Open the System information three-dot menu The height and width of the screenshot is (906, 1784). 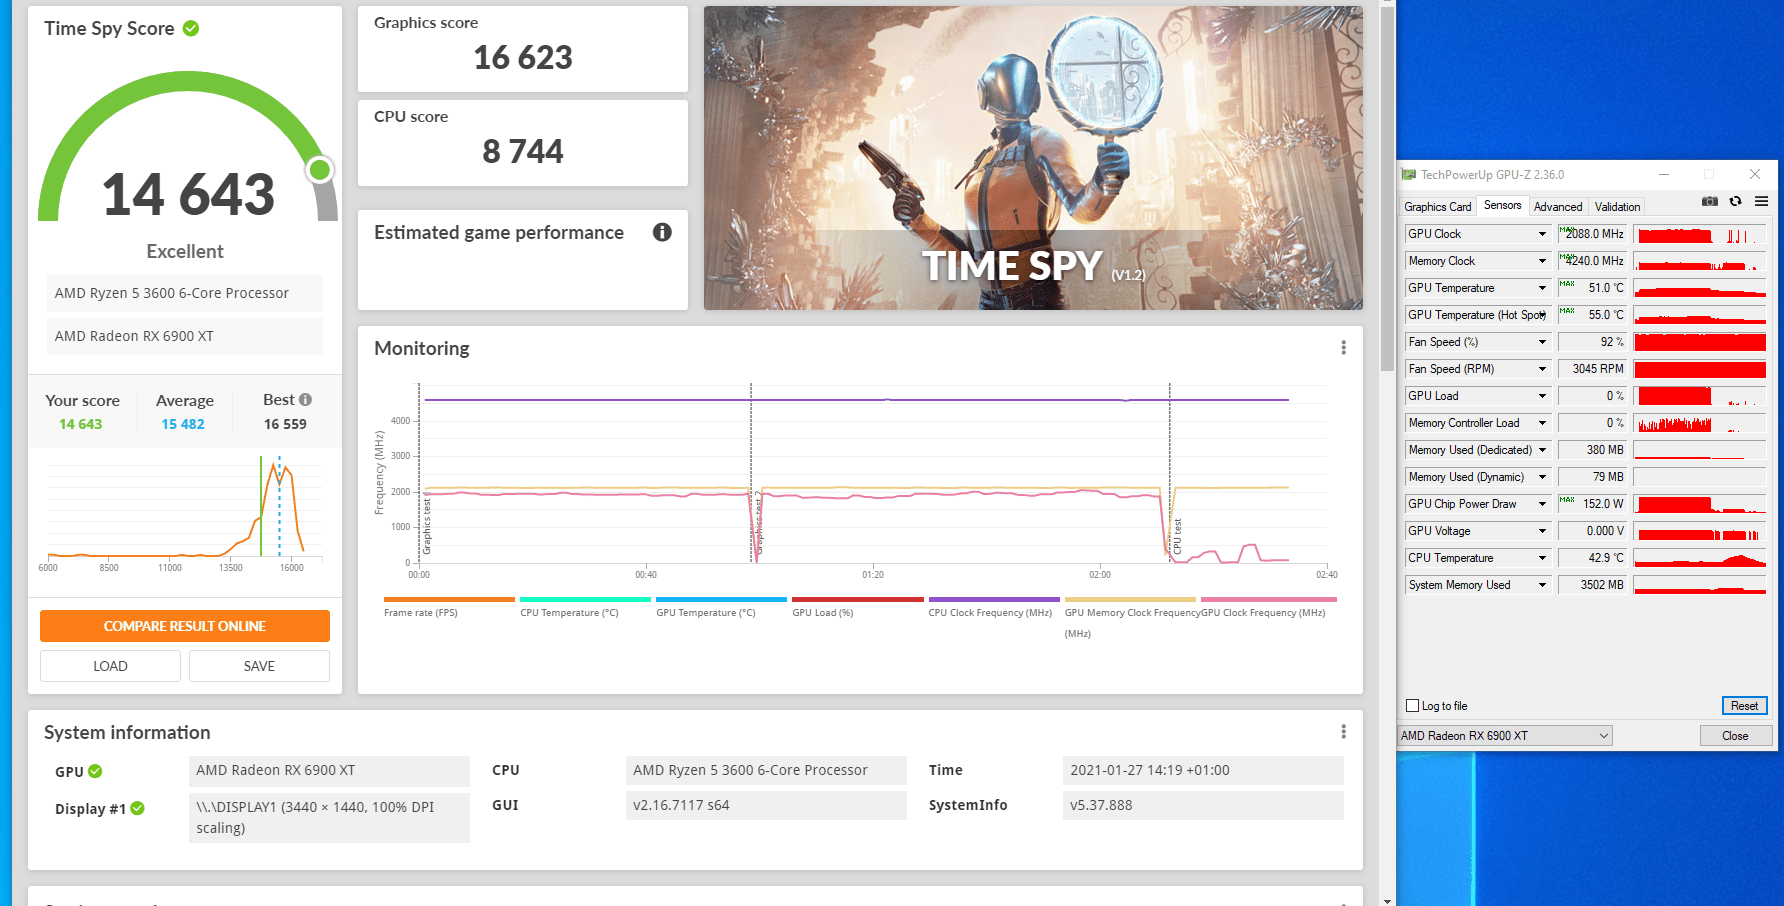click(1343, 732)
